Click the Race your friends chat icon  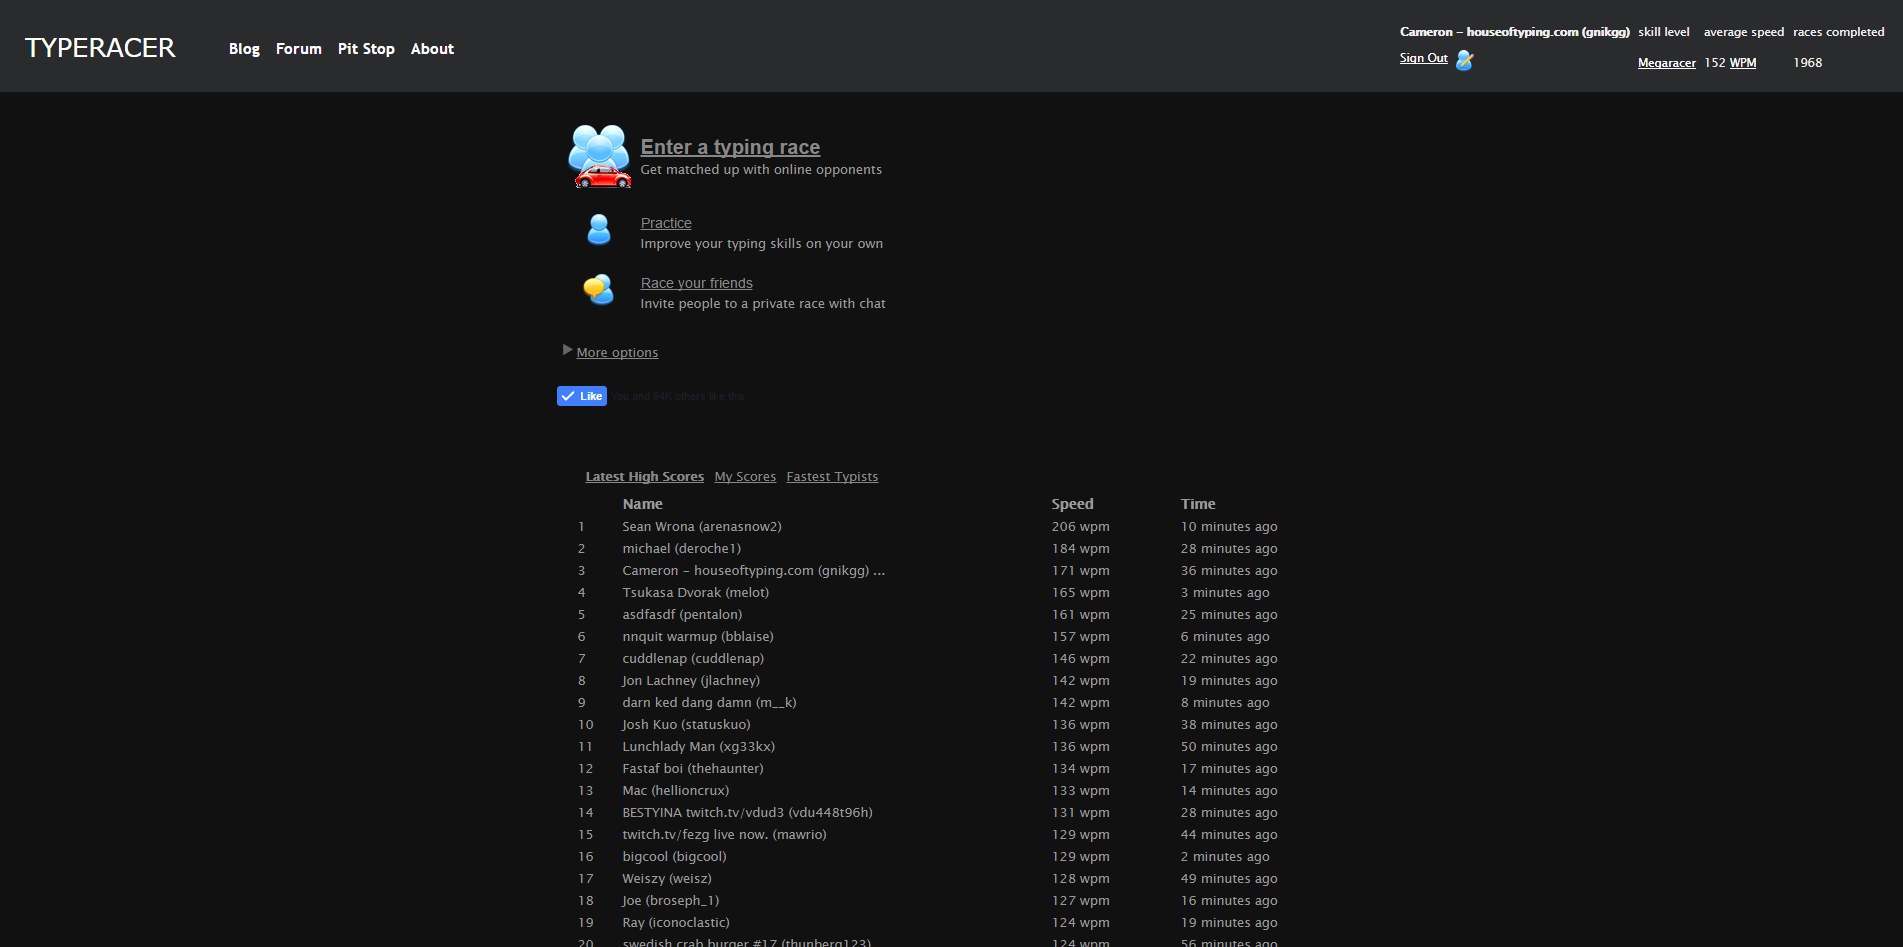[x=599, y=290]
